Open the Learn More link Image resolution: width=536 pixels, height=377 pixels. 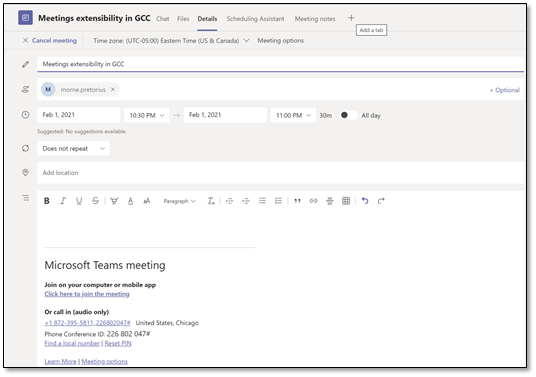[61, 361]
